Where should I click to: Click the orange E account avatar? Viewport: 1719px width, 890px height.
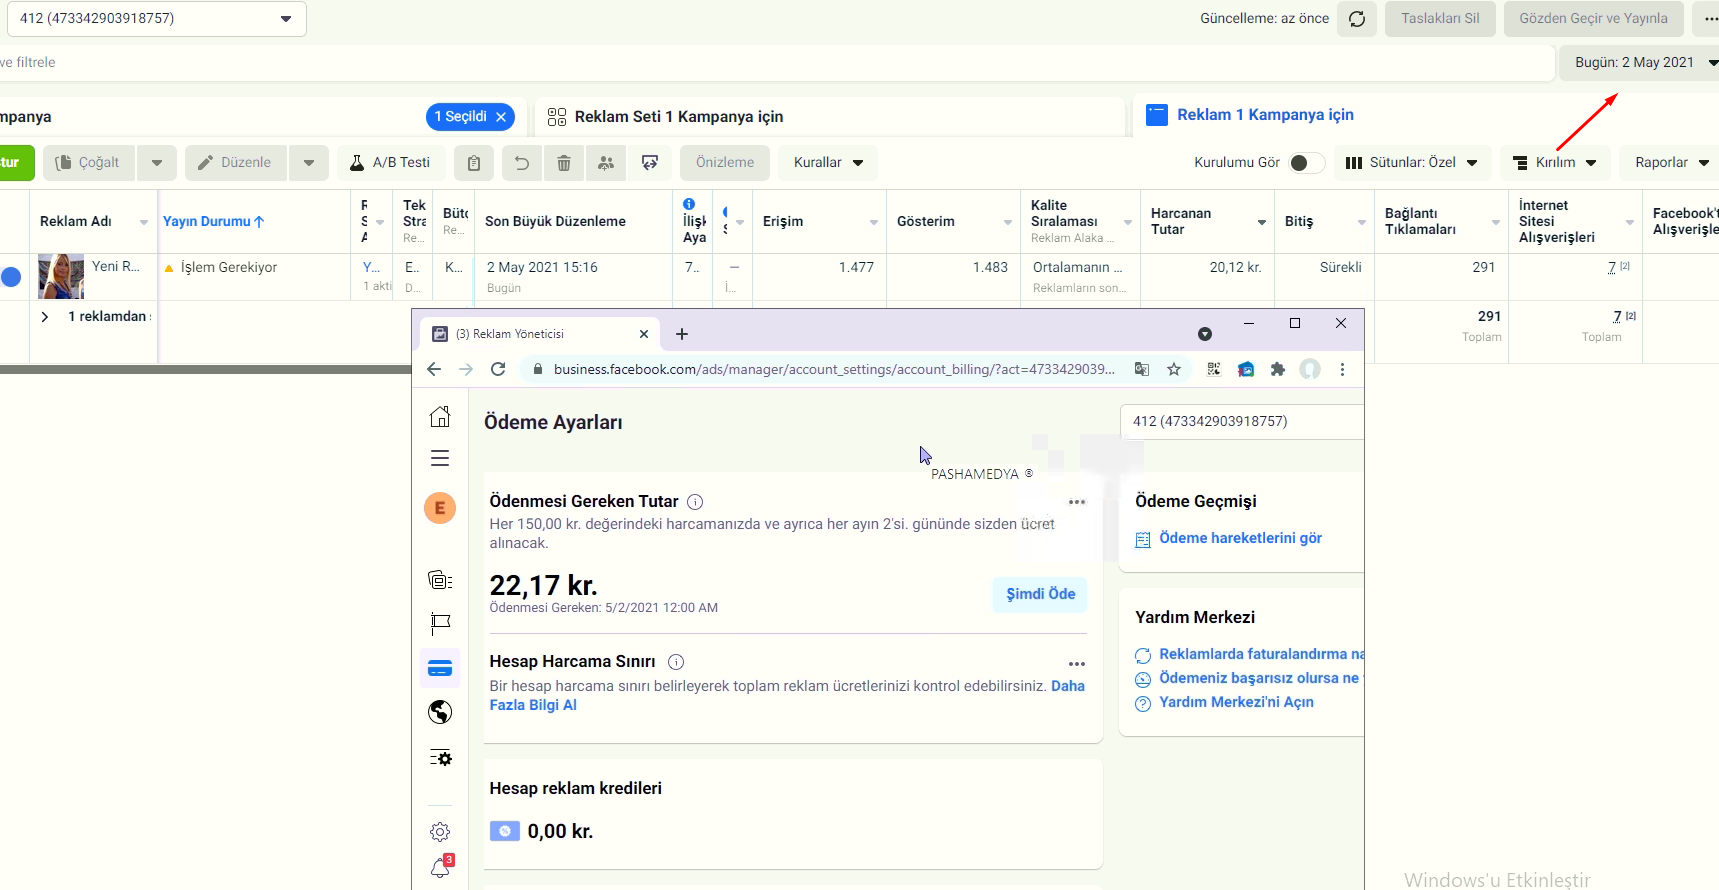tap(440, 508)
